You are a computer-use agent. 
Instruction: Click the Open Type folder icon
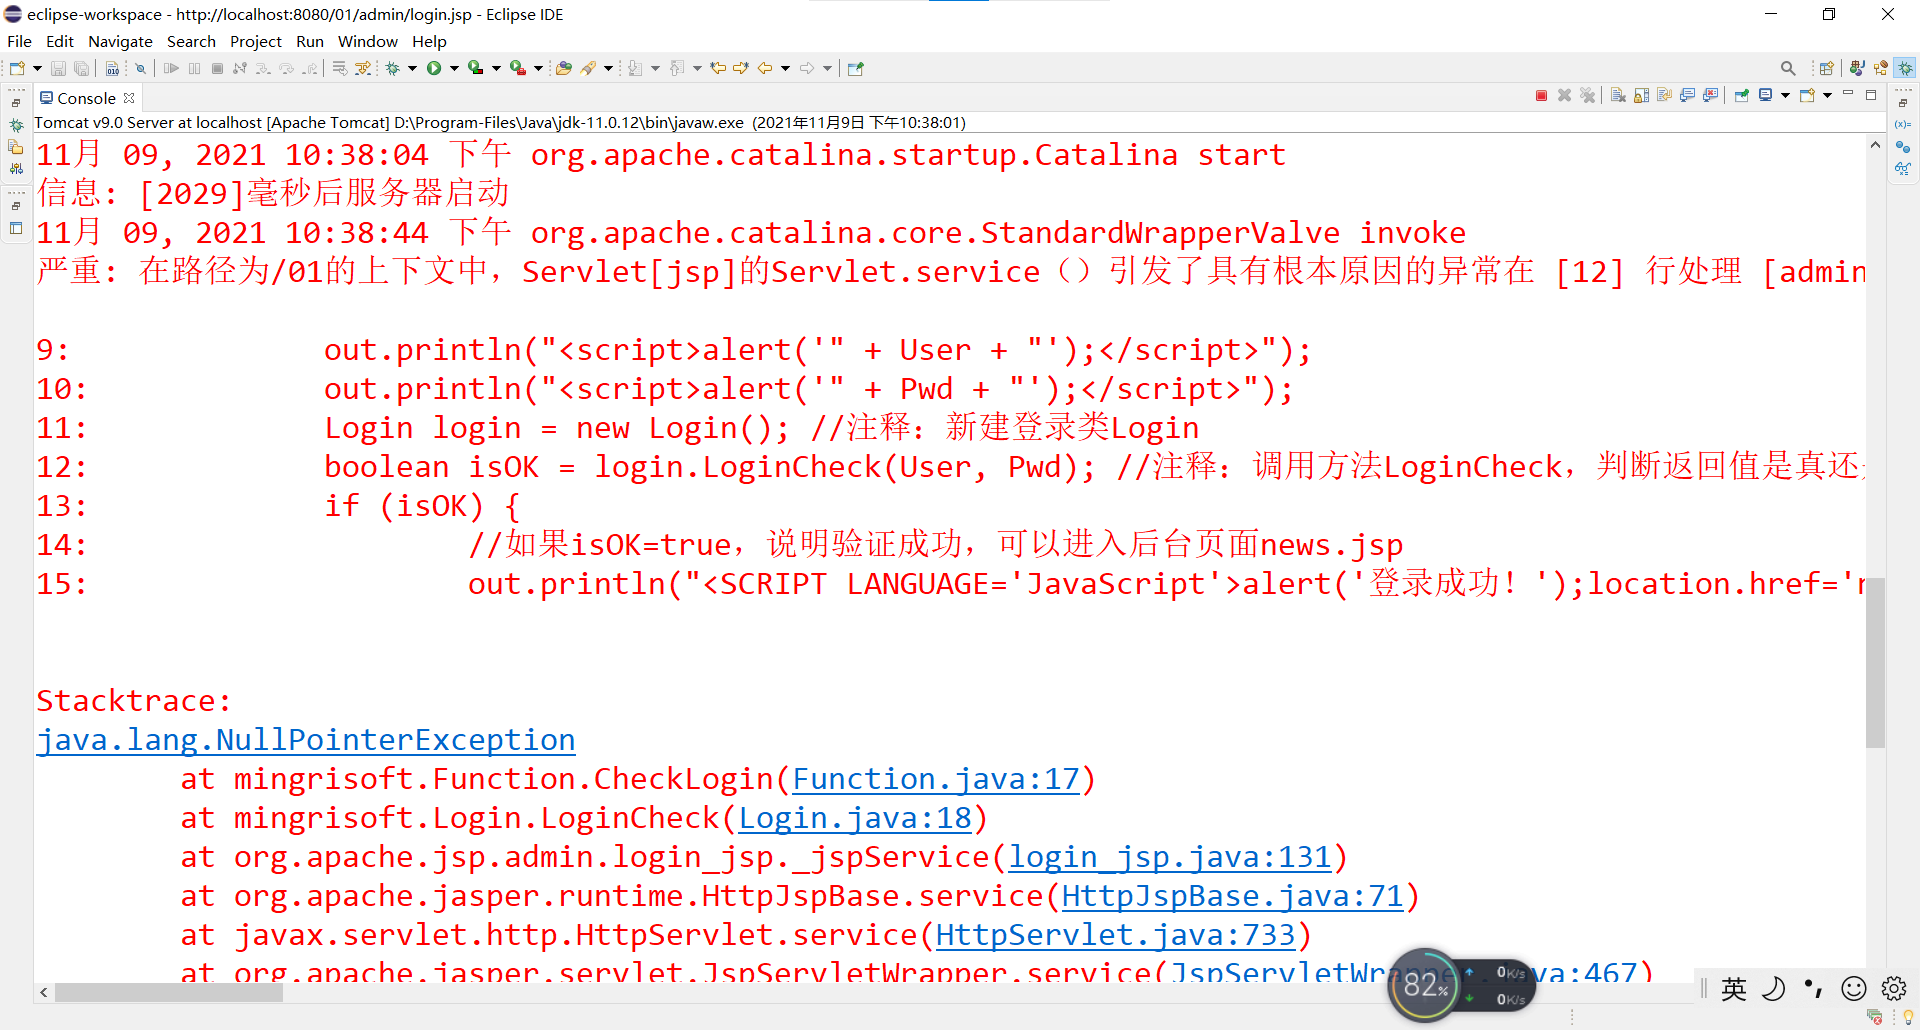(x=564, y=68)
